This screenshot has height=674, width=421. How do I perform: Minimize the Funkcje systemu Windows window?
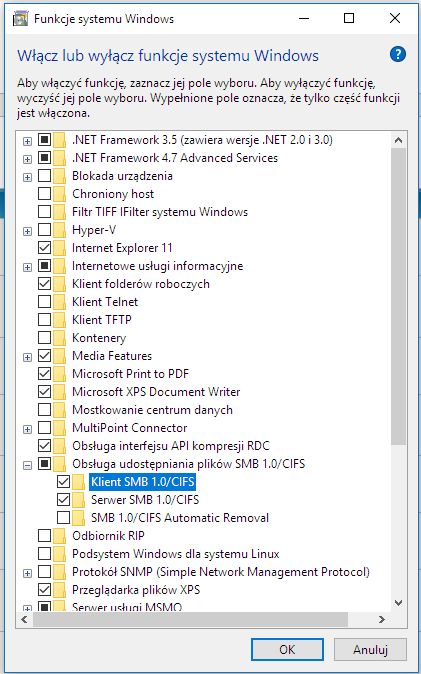coord(304,18)
